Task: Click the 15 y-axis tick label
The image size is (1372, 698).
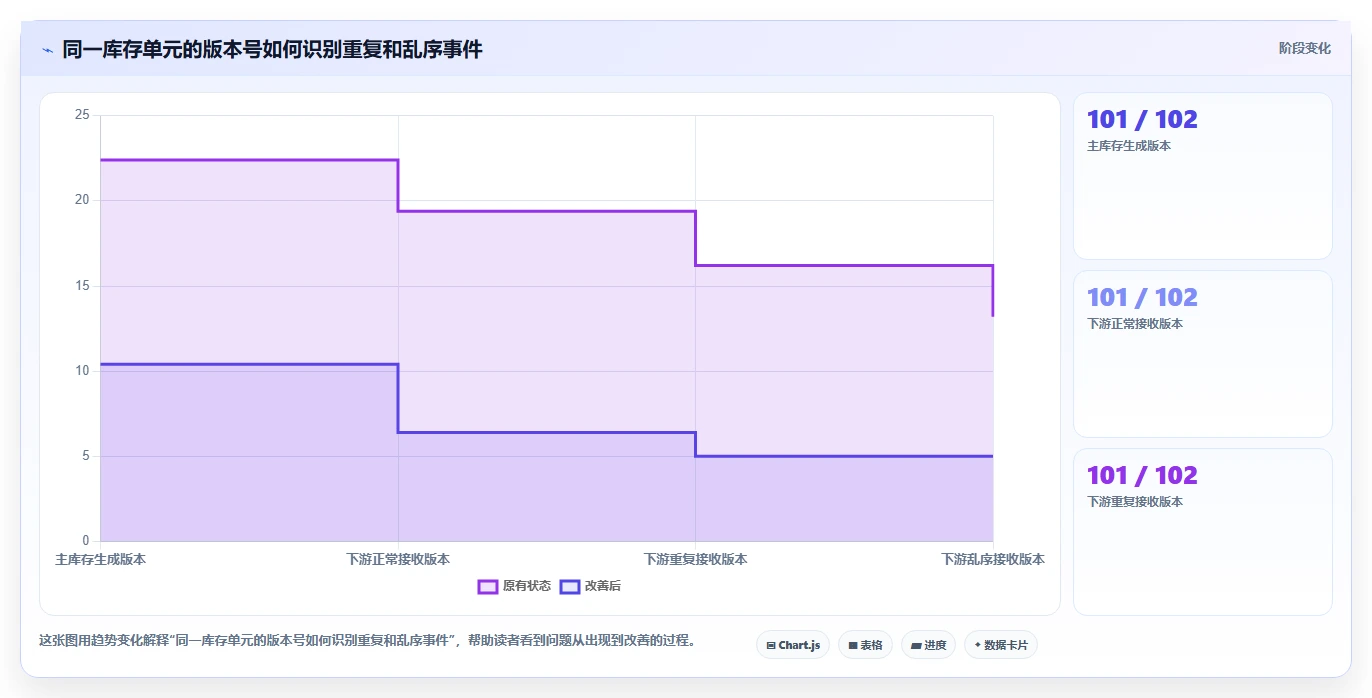Action: 82,286
